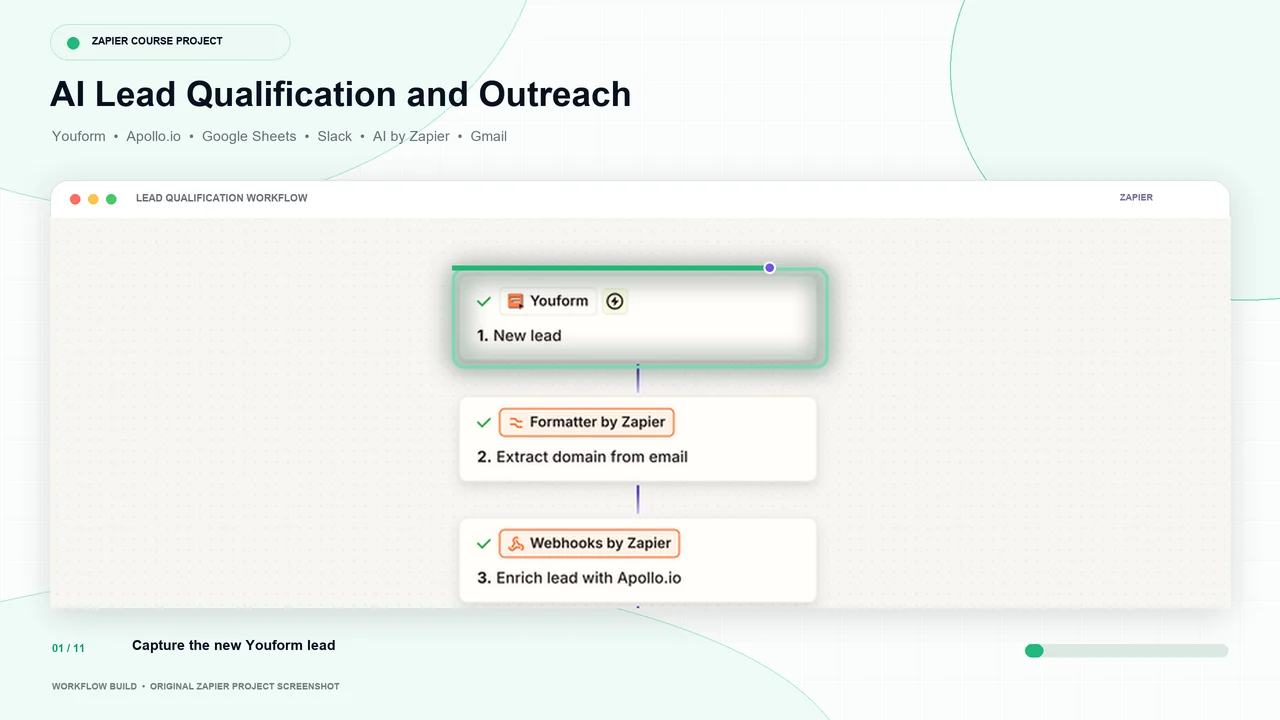The height and width of the screenshot is (720, 1280).
Task: Click the ZAPIER label in the window title bar
Action: coord(1136,198)
